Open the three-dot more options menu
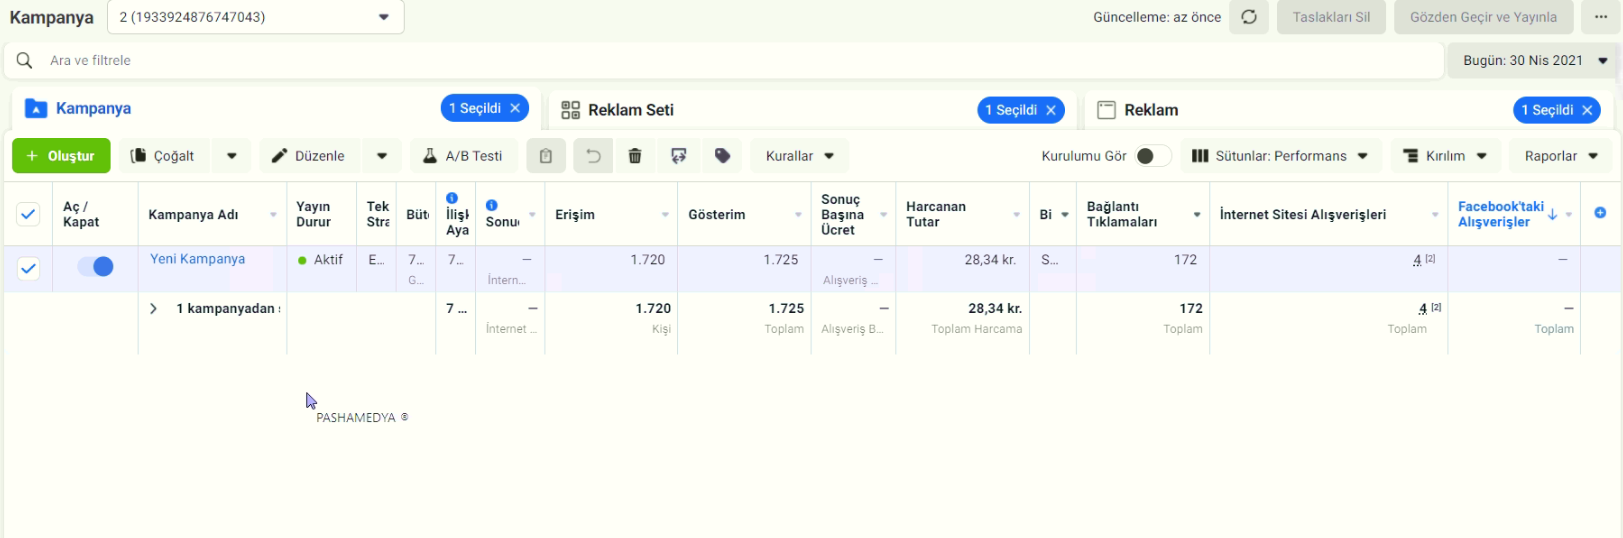Screen dimensions: 1623x538 pos(1601,17)
